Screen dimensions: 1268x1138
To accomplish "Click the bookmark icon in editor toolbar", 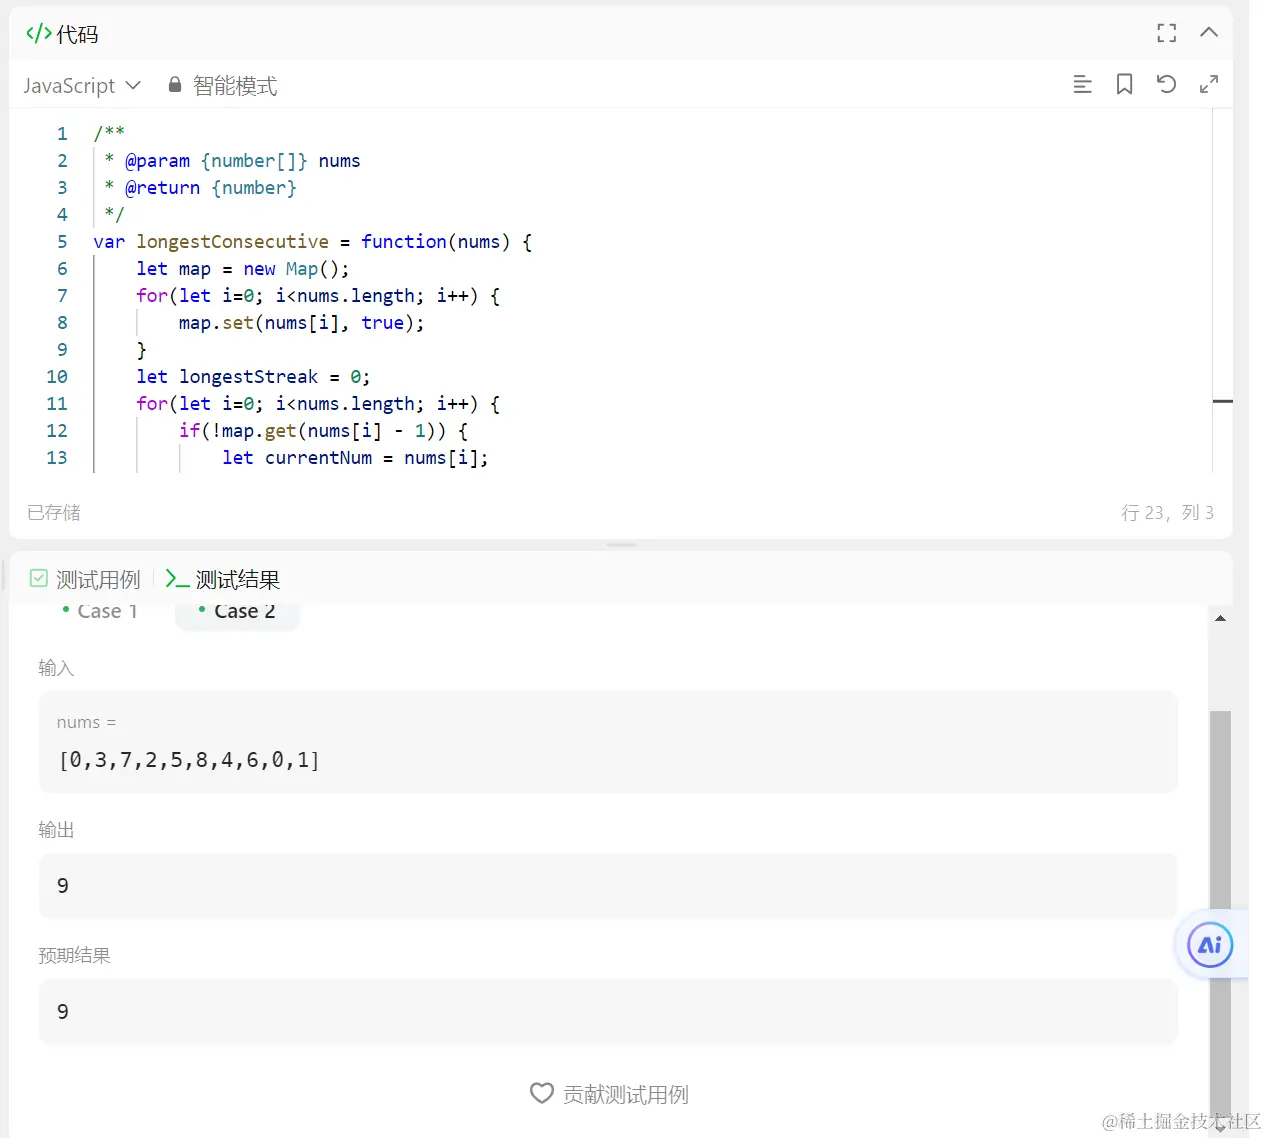I will [x=1124, y=85].
